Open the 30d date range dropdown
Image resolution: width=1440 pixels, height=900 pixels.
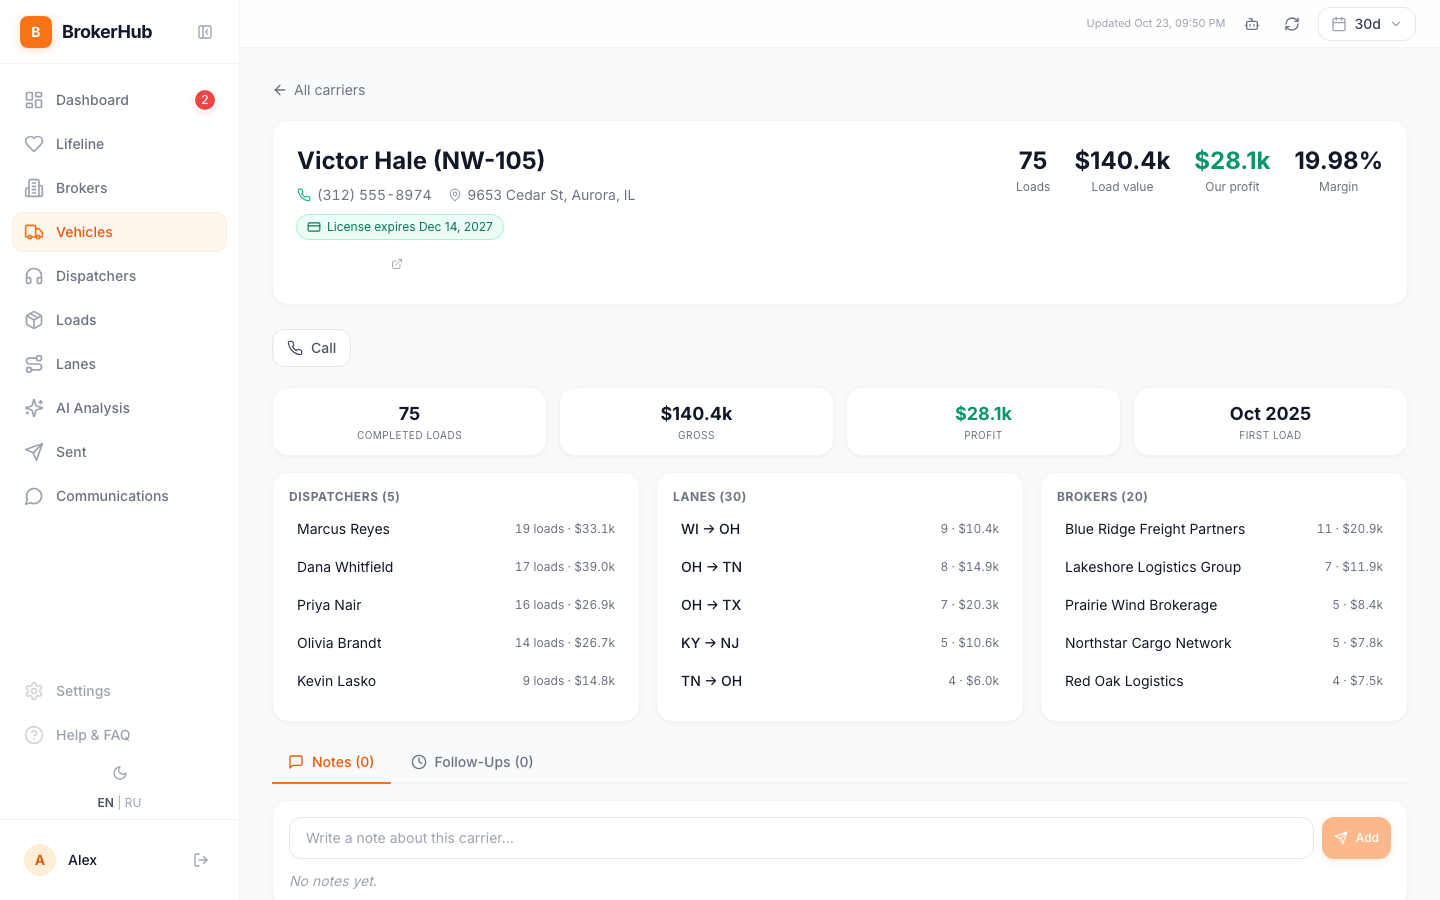(x=1367, y=24)
